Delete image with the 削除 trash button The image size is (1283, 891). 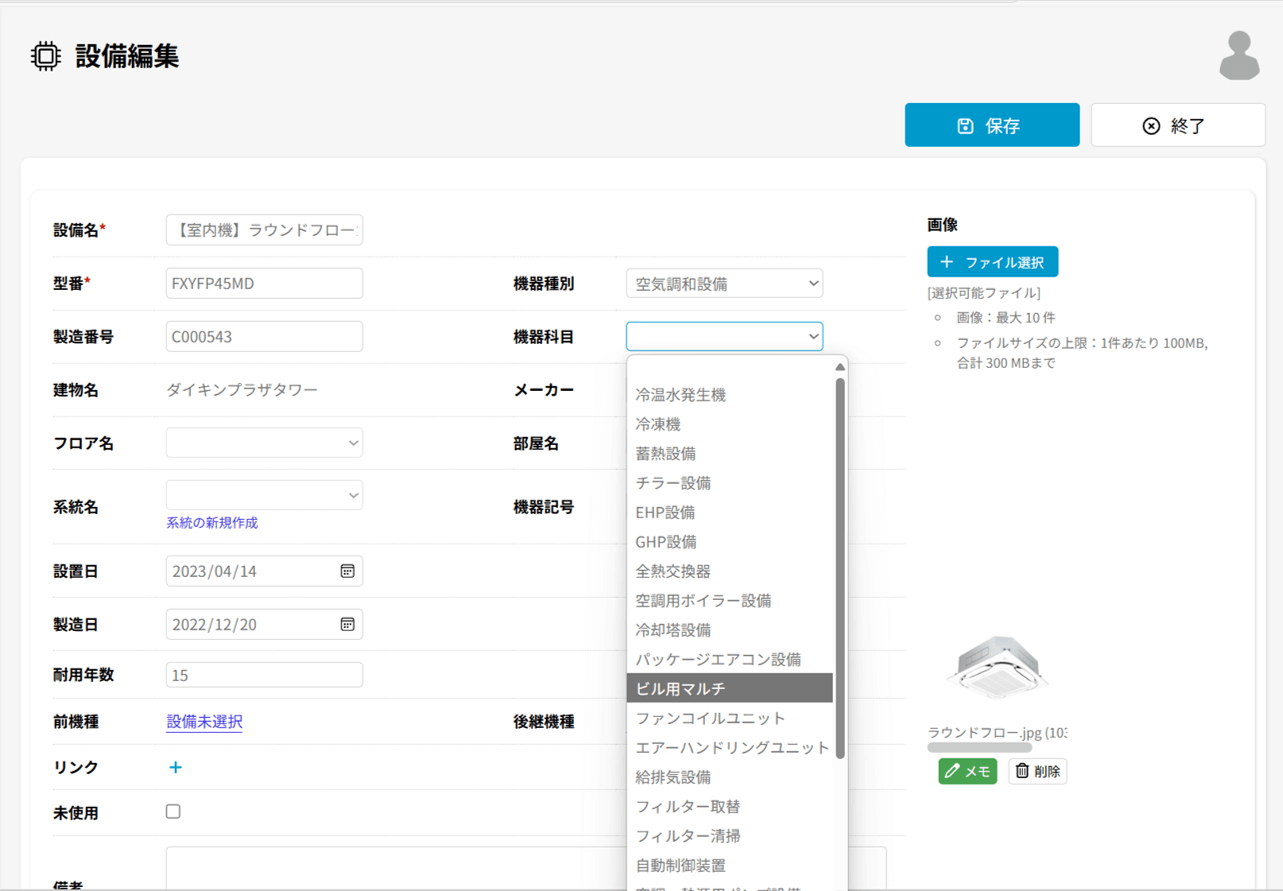click(x=1037, y=771)
